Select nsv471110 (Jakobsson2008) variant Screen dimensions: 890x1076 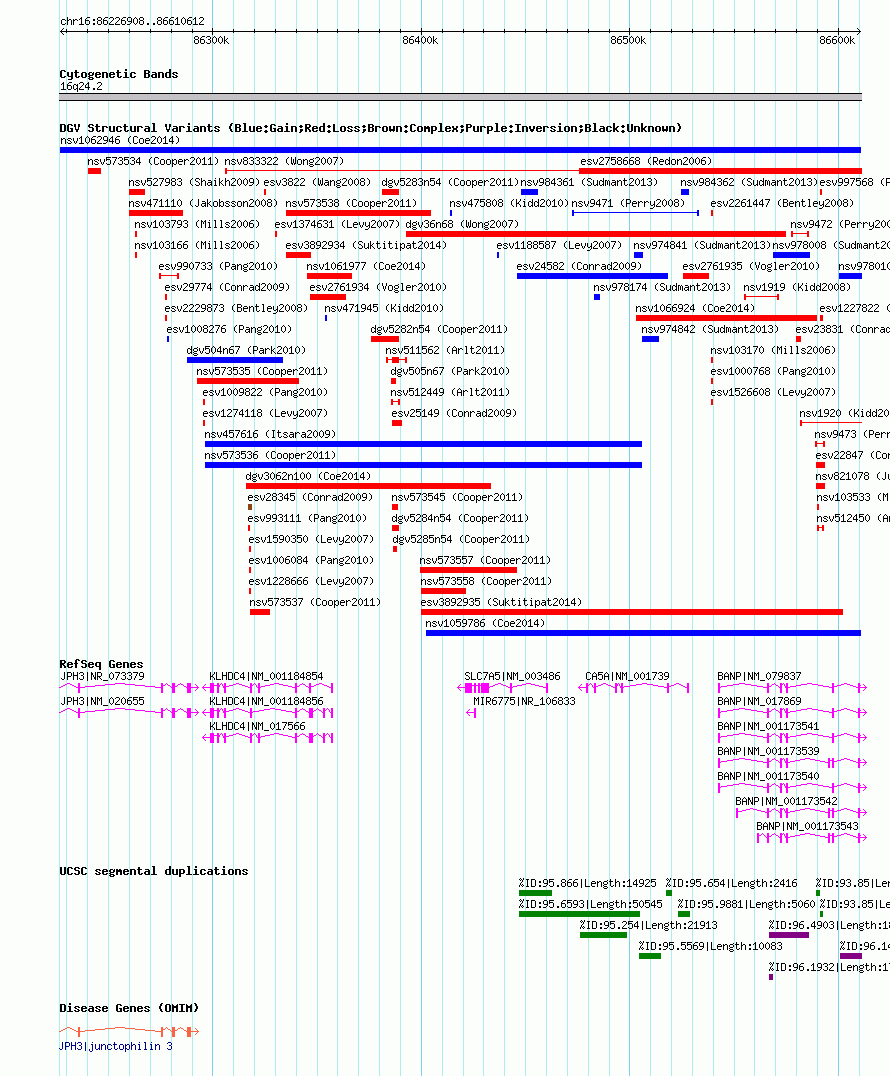tap(203, 204)
